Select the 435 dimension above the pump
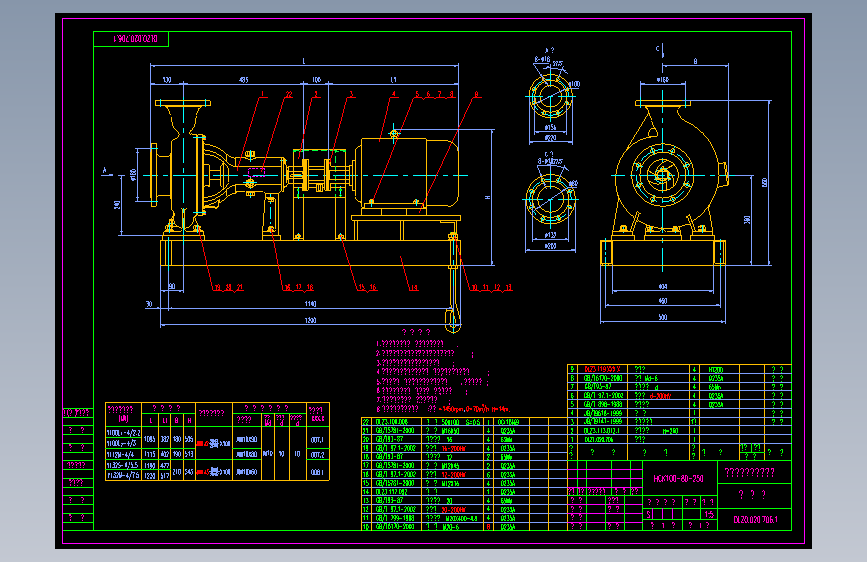 pyautogui.click(x=243, y=80)
